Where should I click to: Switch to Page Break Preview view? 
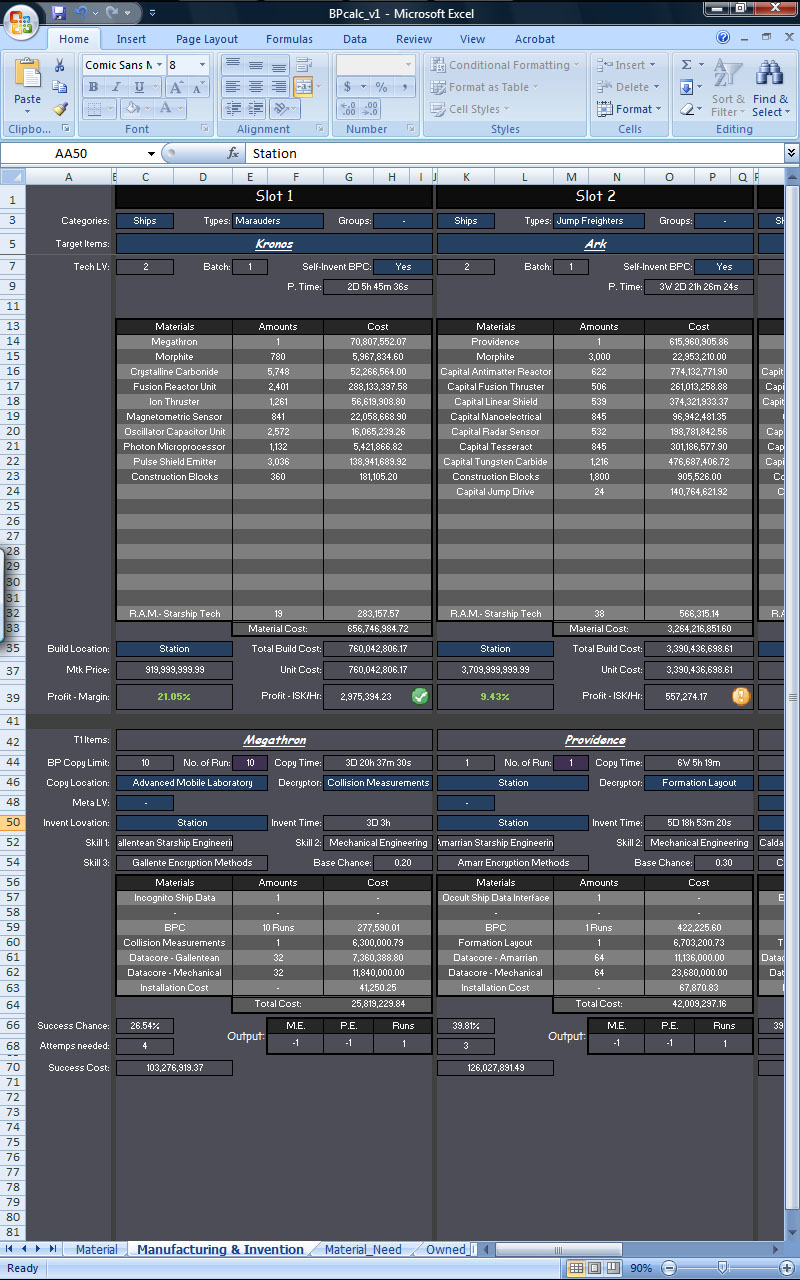pyautogui.click(x=613, y=1268)
